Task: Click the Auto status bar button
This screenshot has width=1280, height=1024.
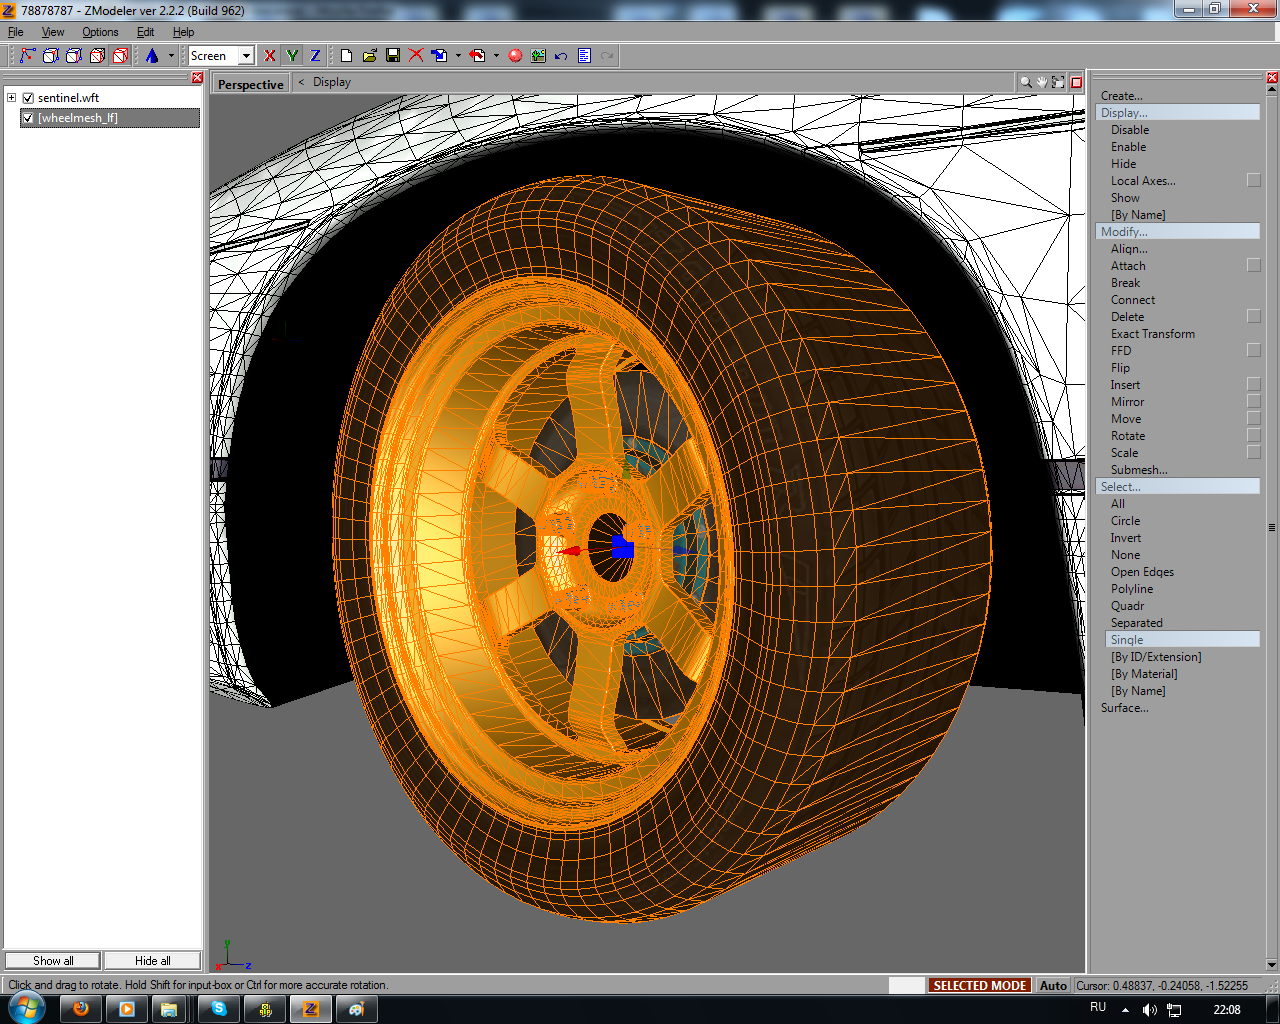Action: coord(1053,985)
